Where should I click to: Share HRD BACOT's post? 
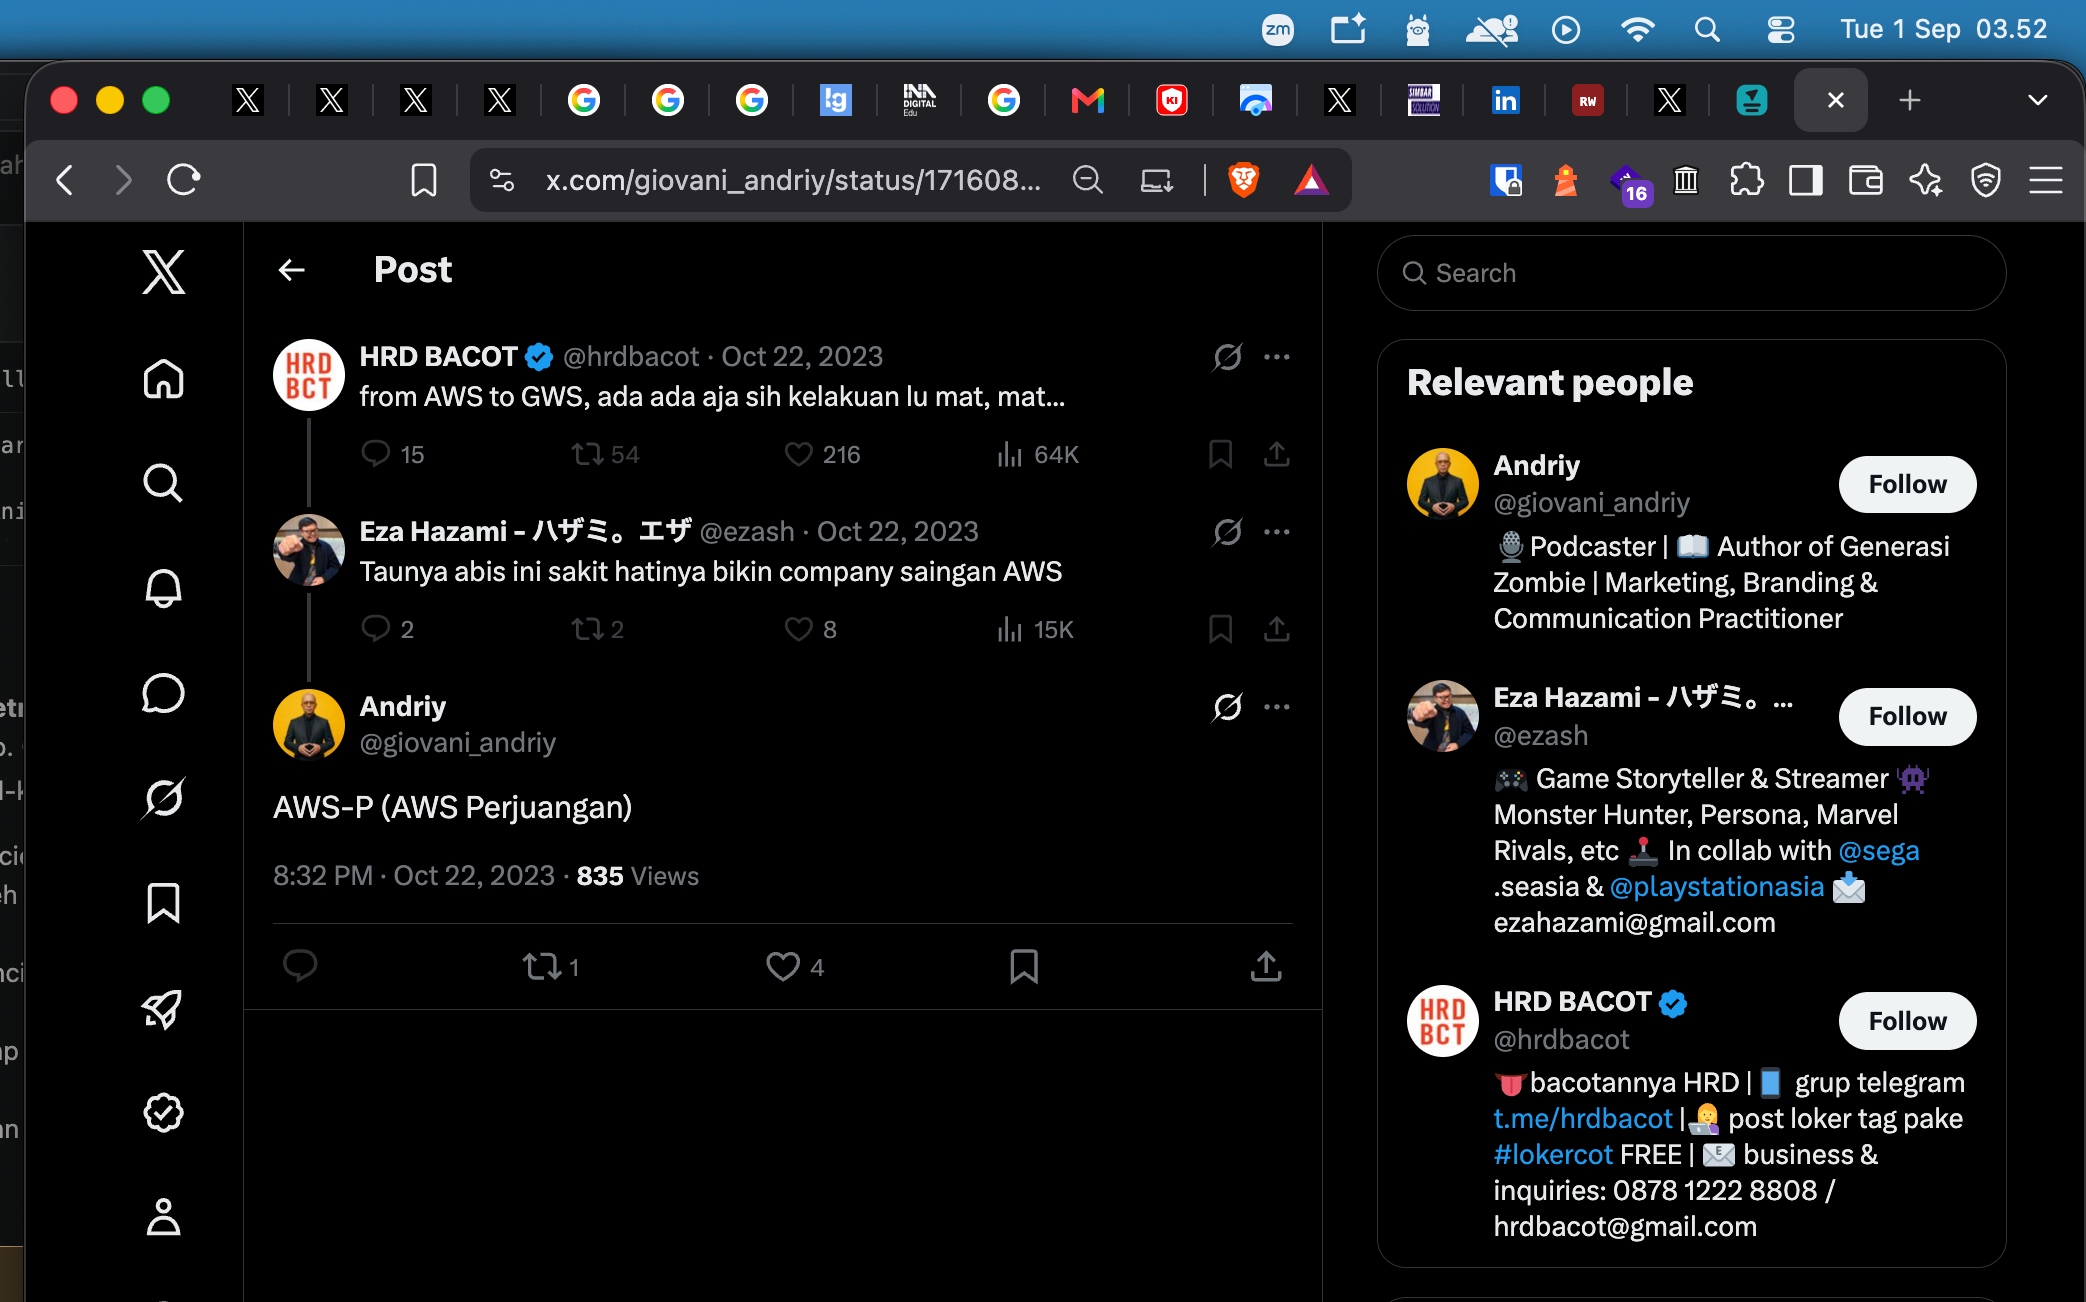[1277, 455]
